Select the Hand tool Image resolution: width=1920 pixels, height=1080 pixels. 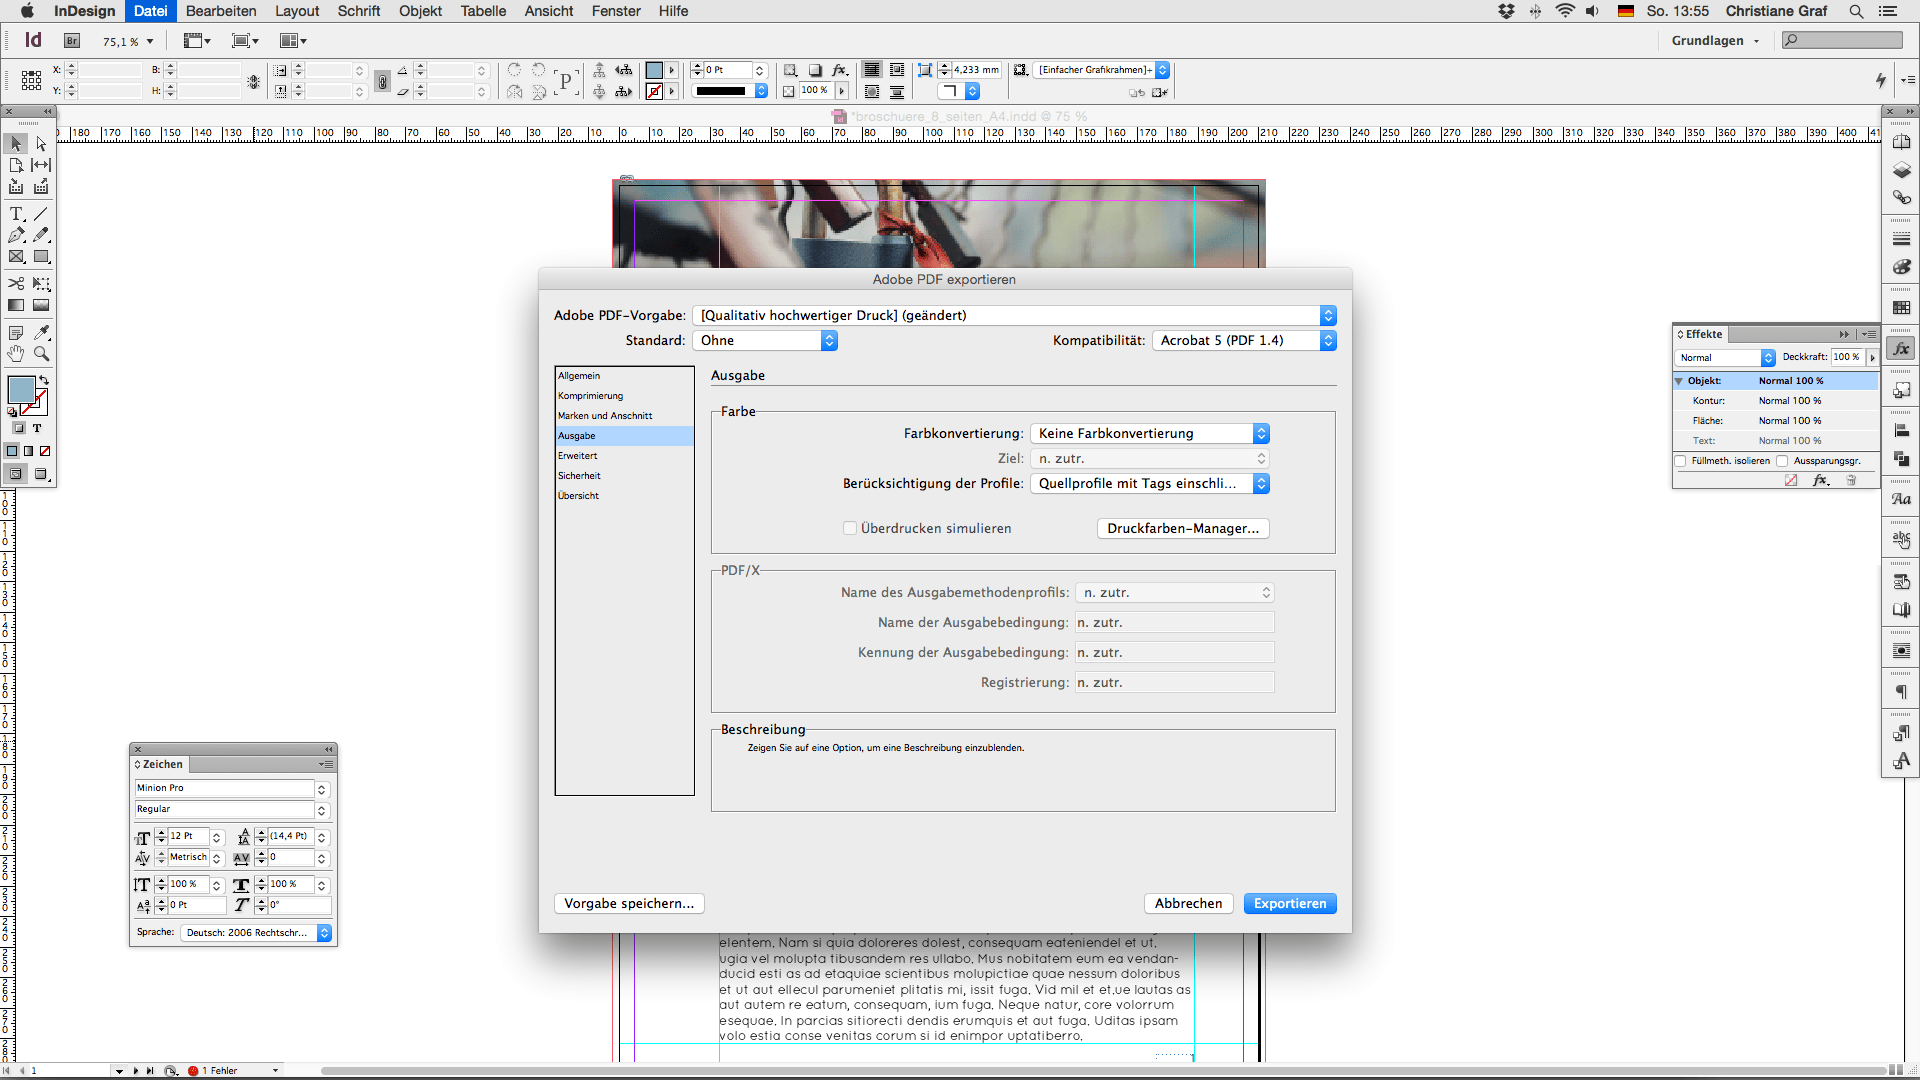pos(16,353)
